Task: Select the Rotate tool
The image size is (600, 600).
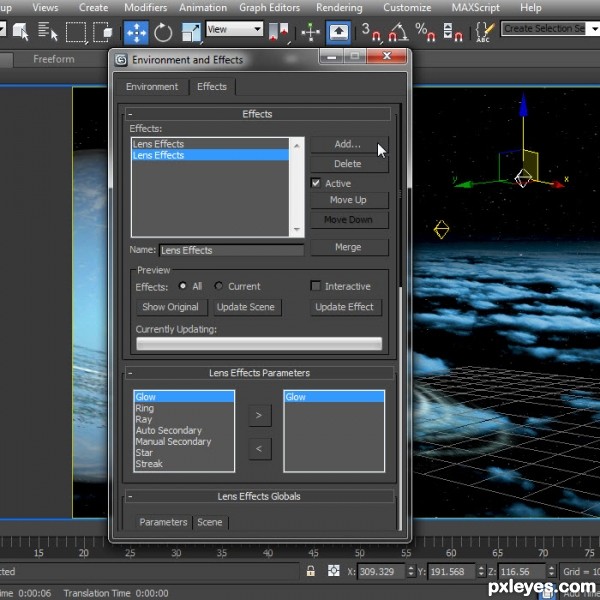Action: pyautogui.click(x=163, y=33)
